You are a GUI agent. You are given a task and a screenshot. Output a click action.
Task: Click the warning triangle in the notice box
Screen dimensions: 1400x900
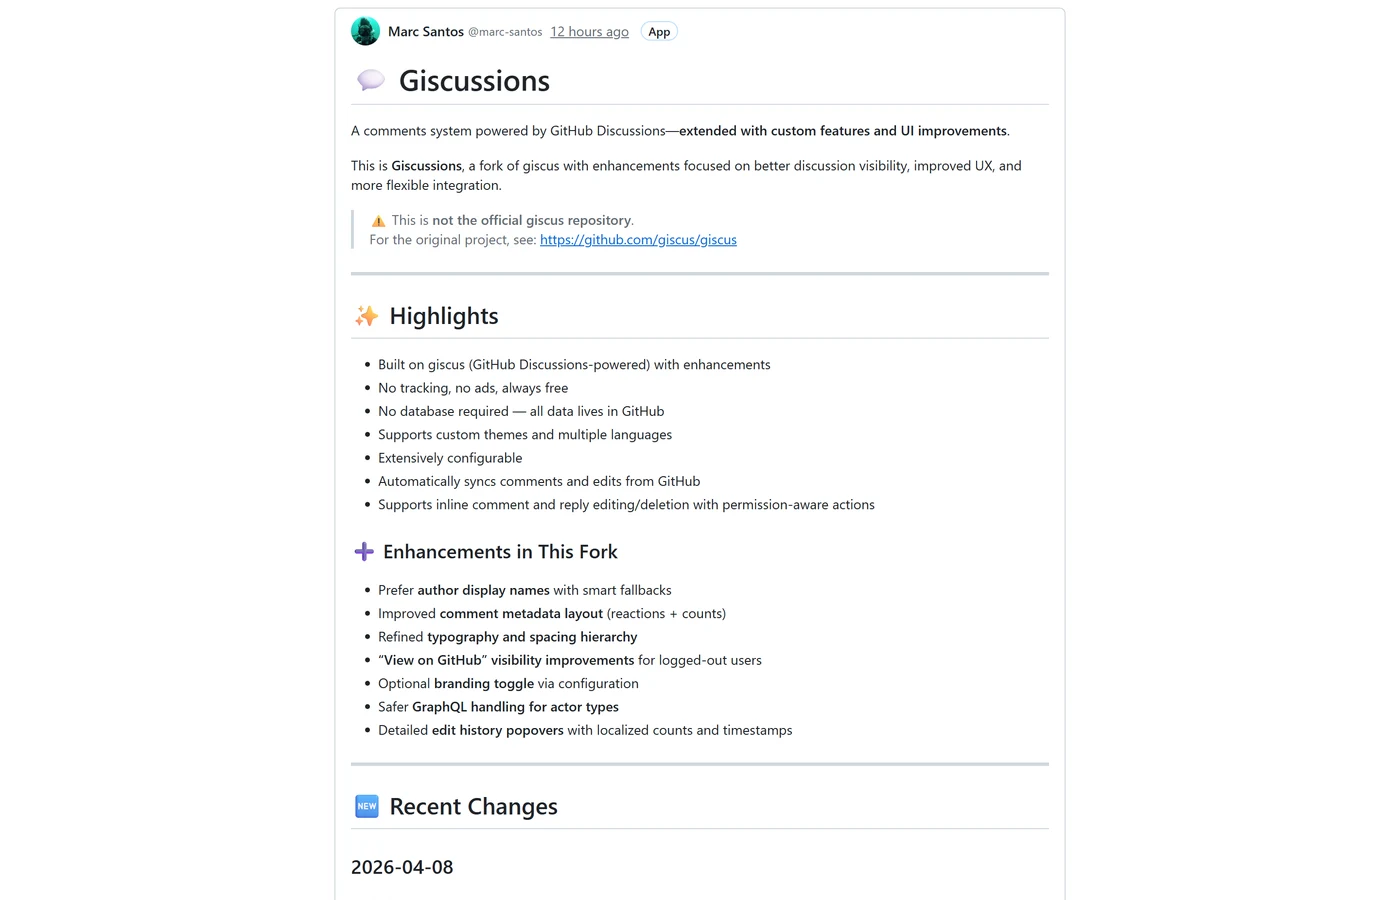pyautogui.click(x=378, y=220)
